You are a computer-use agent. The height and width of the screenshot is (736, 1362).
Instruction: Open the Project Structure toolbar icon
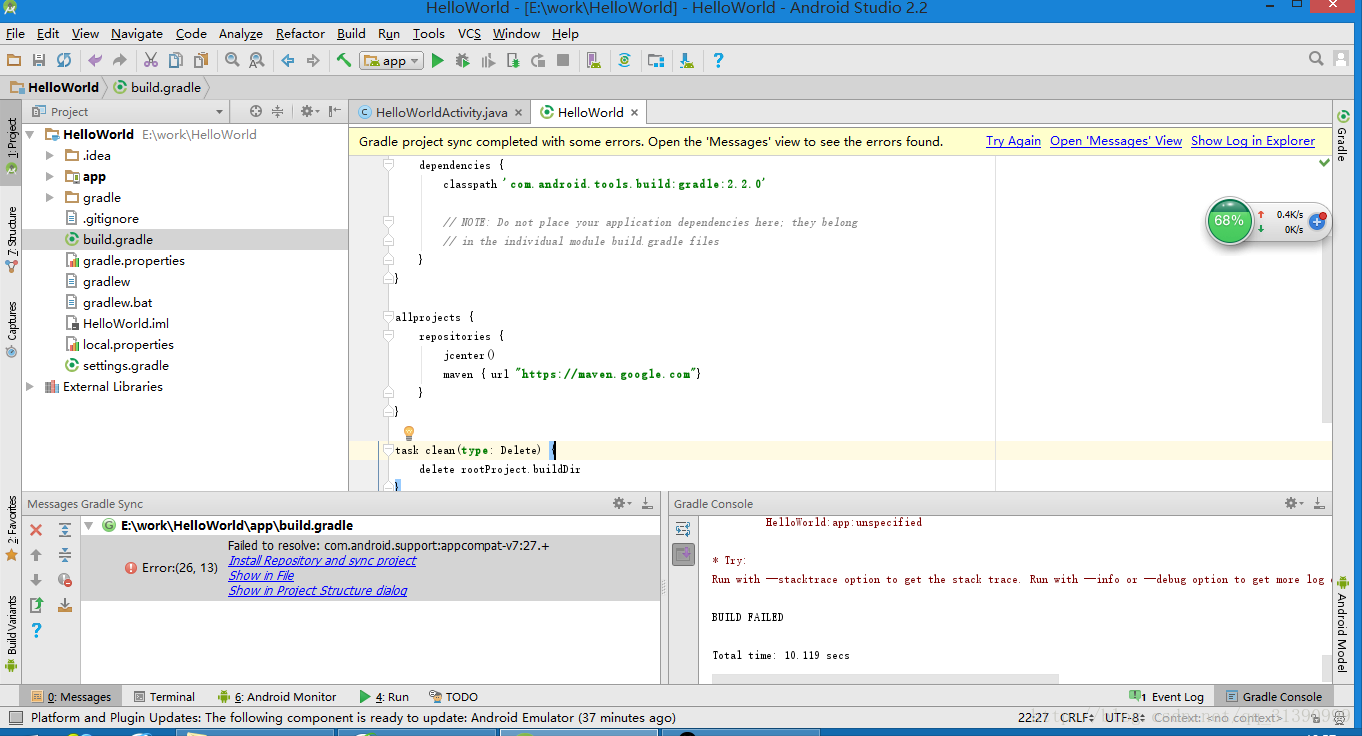point(656,60)
